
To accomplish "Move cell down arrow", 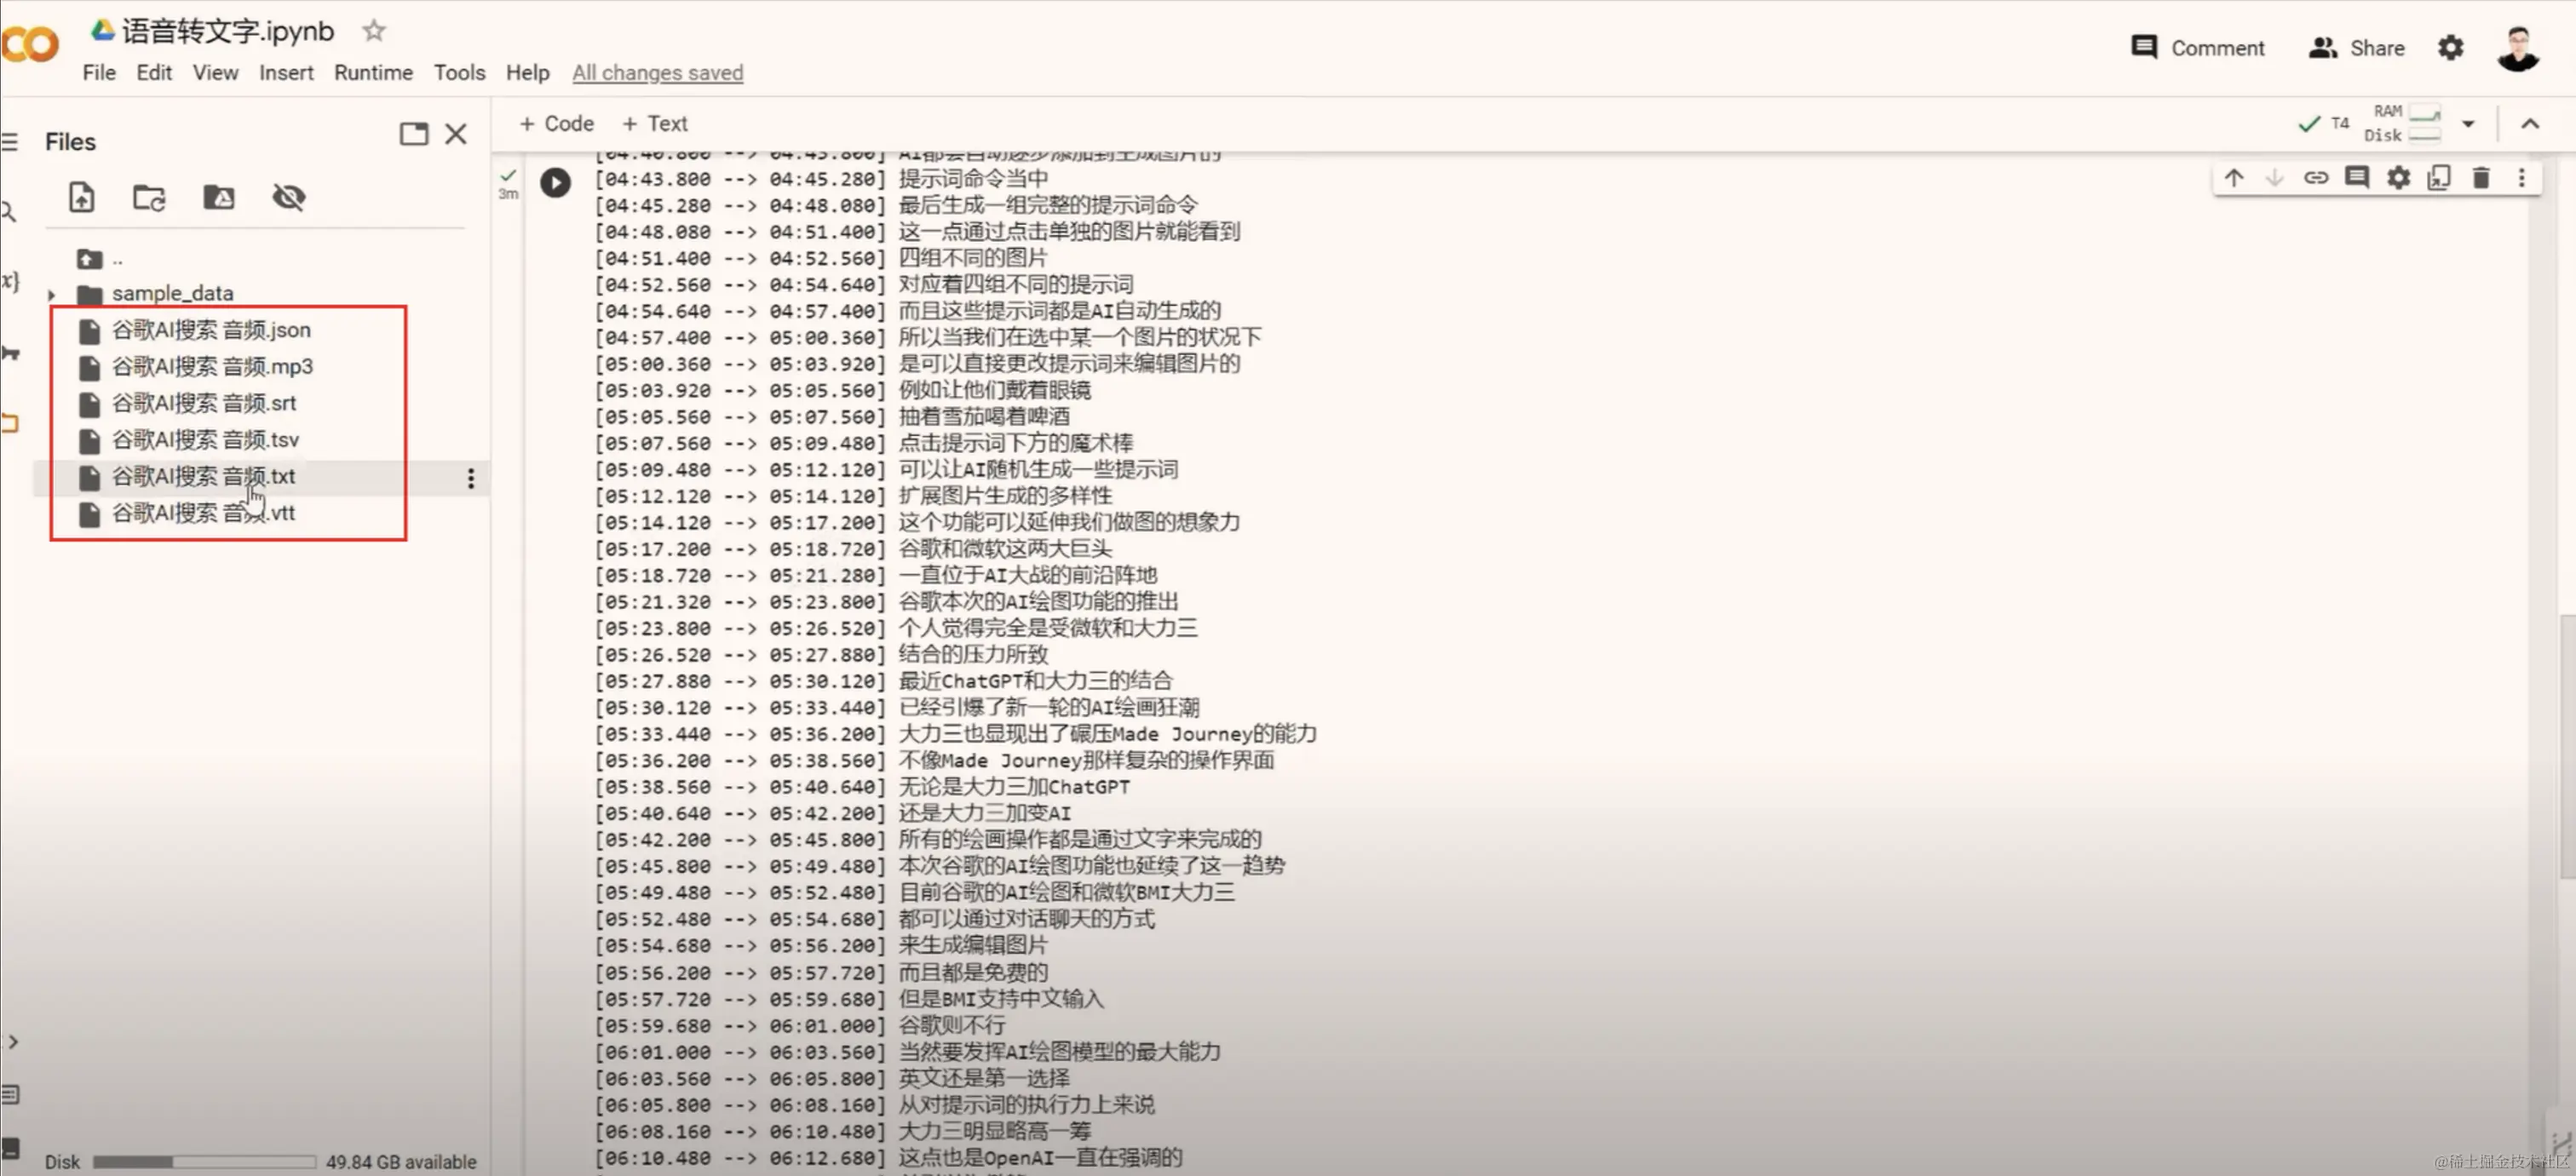I will coord(2274,178).
